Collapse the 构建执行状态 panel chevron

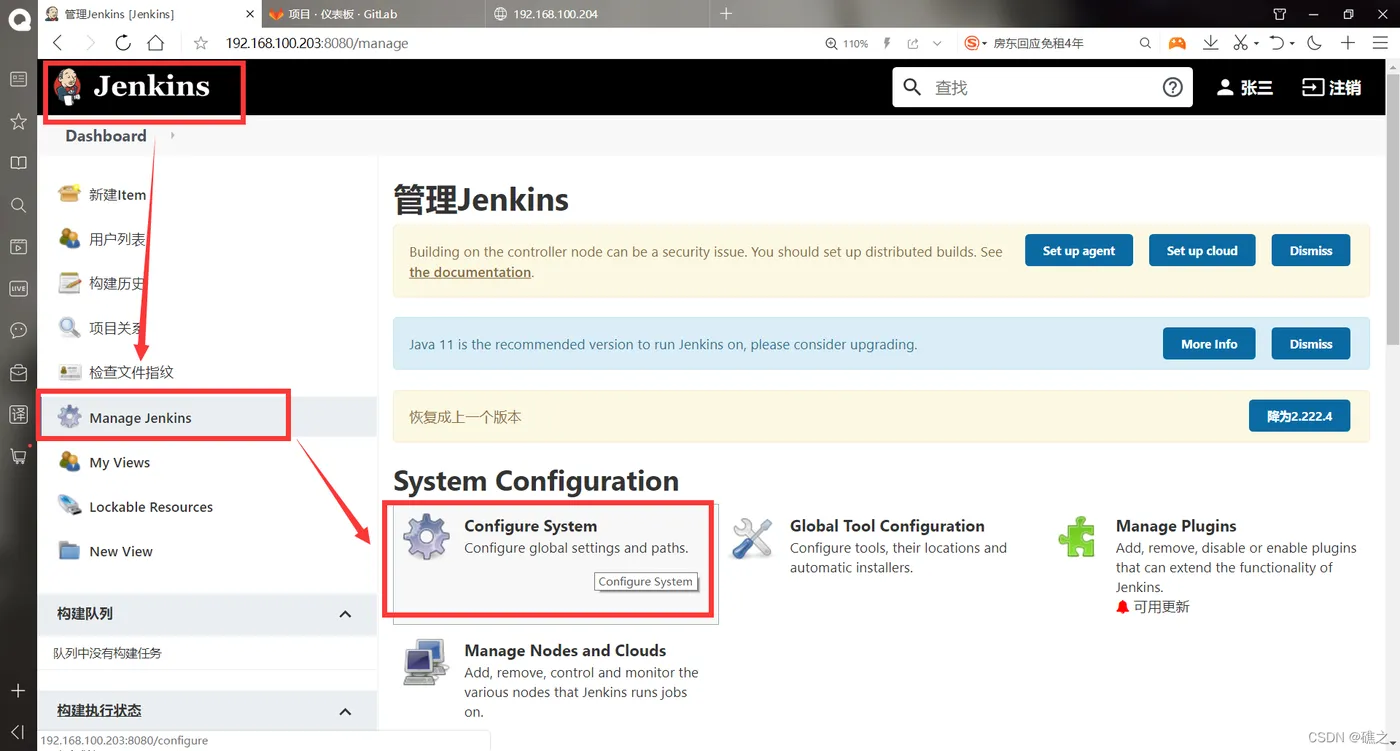click(345, 711)
